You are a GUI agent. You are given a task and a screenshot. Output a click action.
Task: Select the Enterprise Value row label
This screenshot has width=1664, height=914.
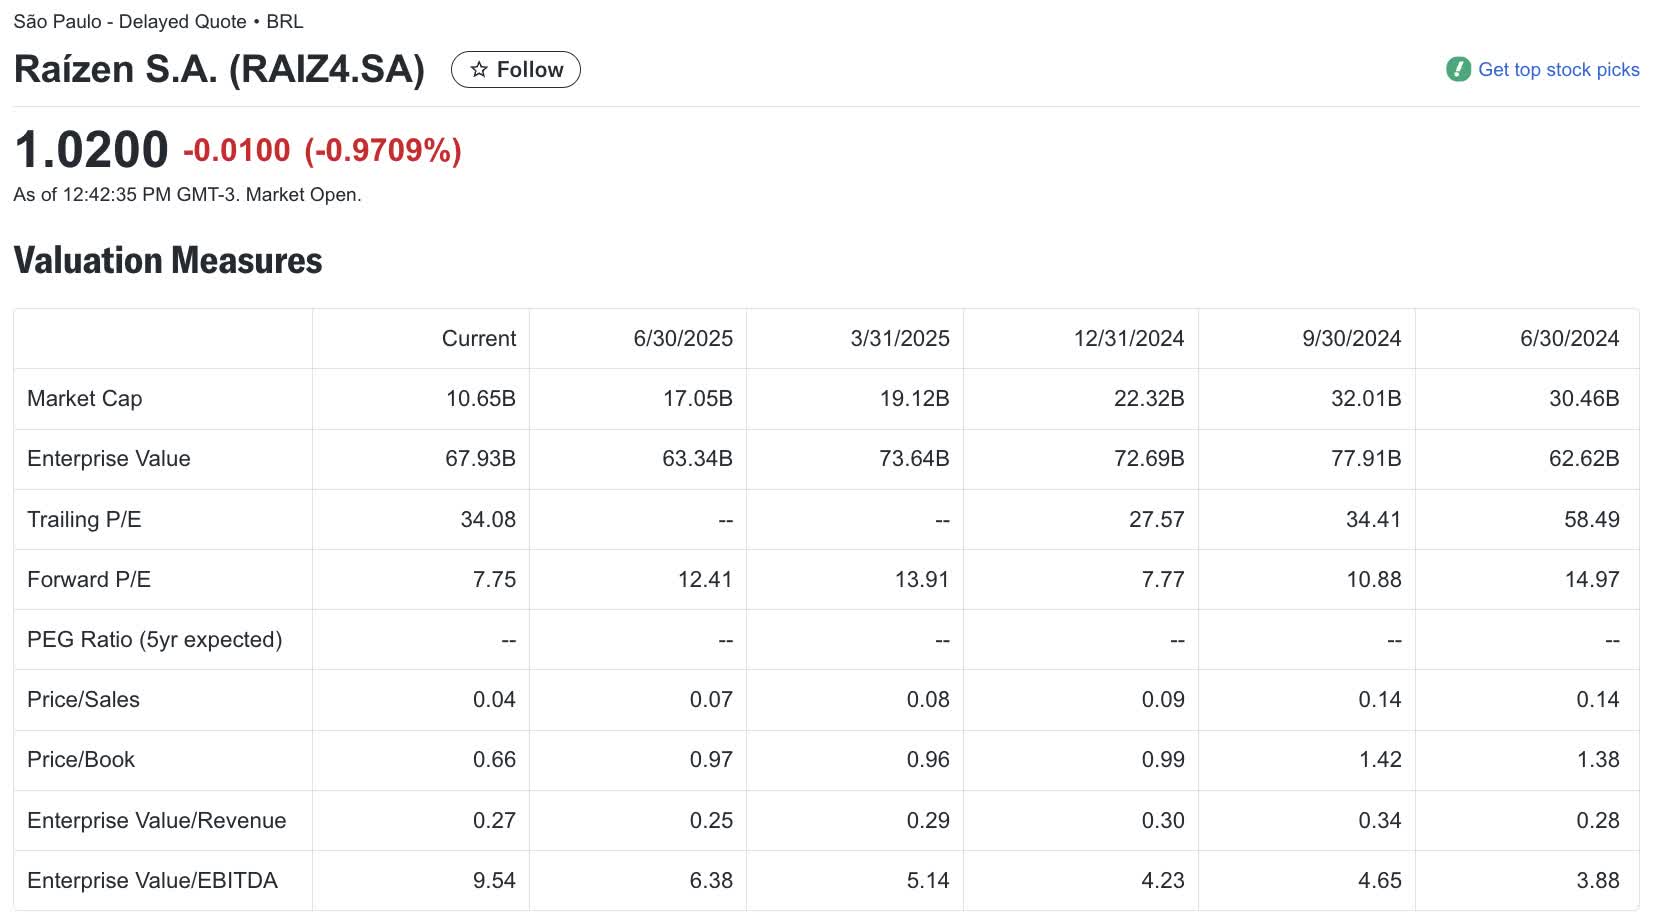[109, 459]
